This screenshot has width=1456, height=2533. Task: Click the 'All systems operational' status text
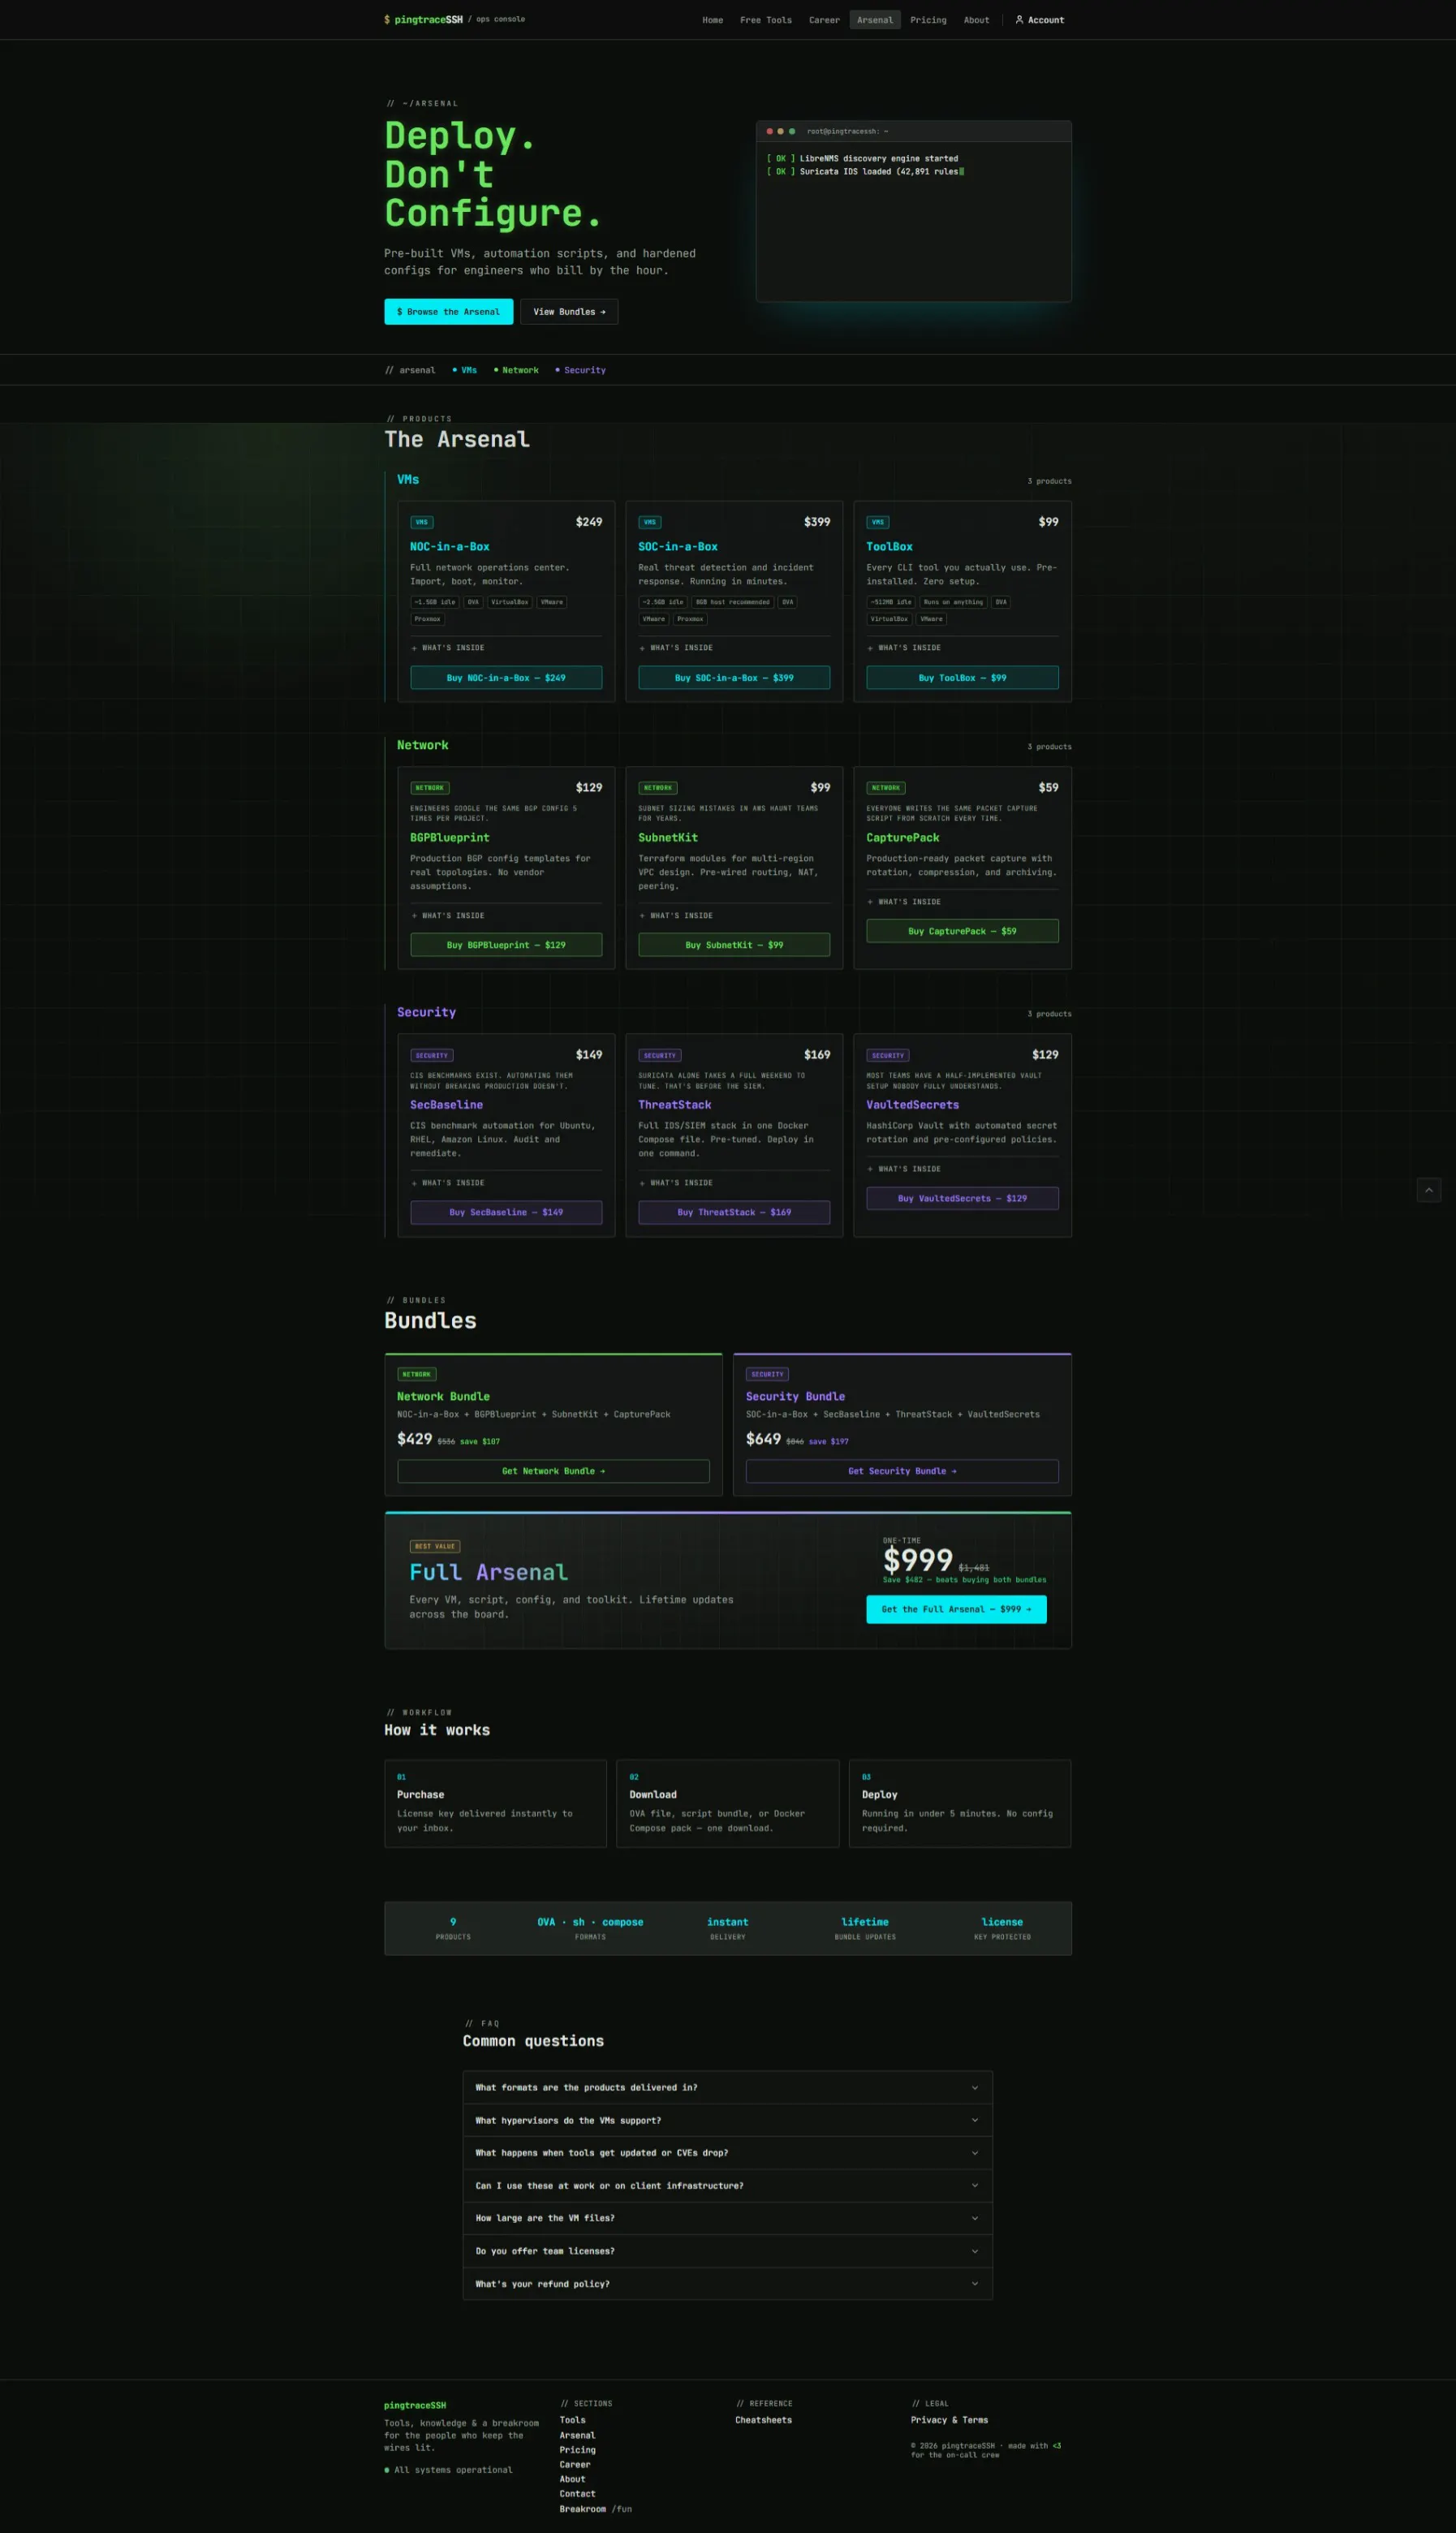[x=453, y=2470]
